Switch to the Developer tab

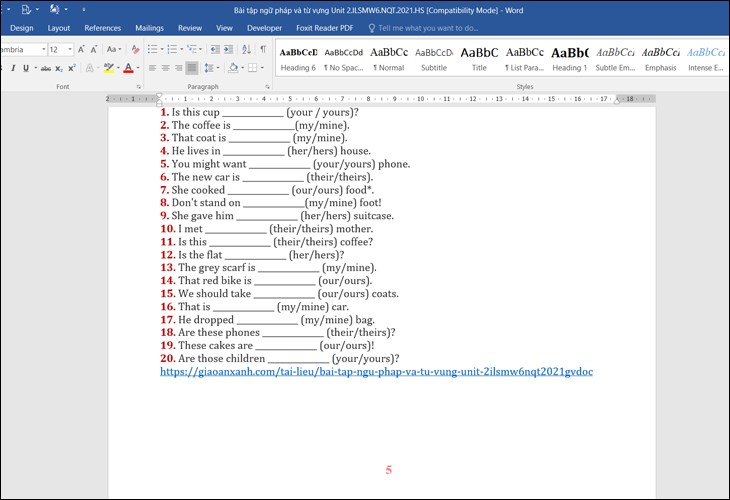[264, 28]
